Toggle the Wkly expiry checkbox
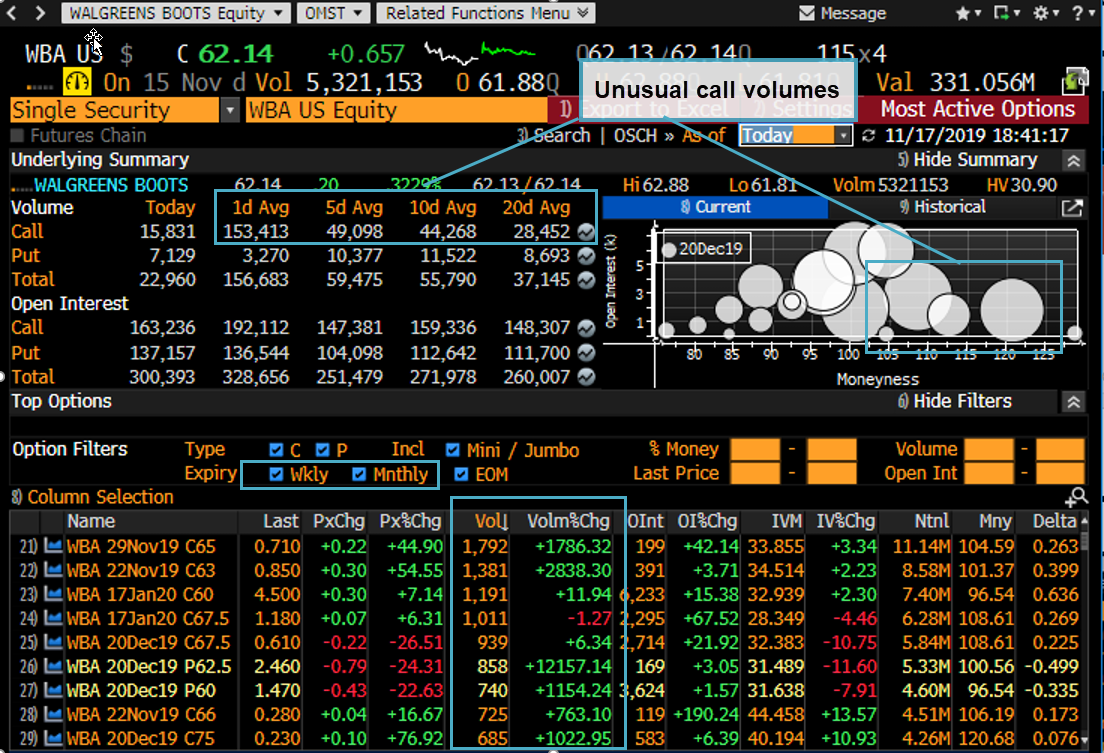This screenshot has height=753, width=1104. [276, 474]
